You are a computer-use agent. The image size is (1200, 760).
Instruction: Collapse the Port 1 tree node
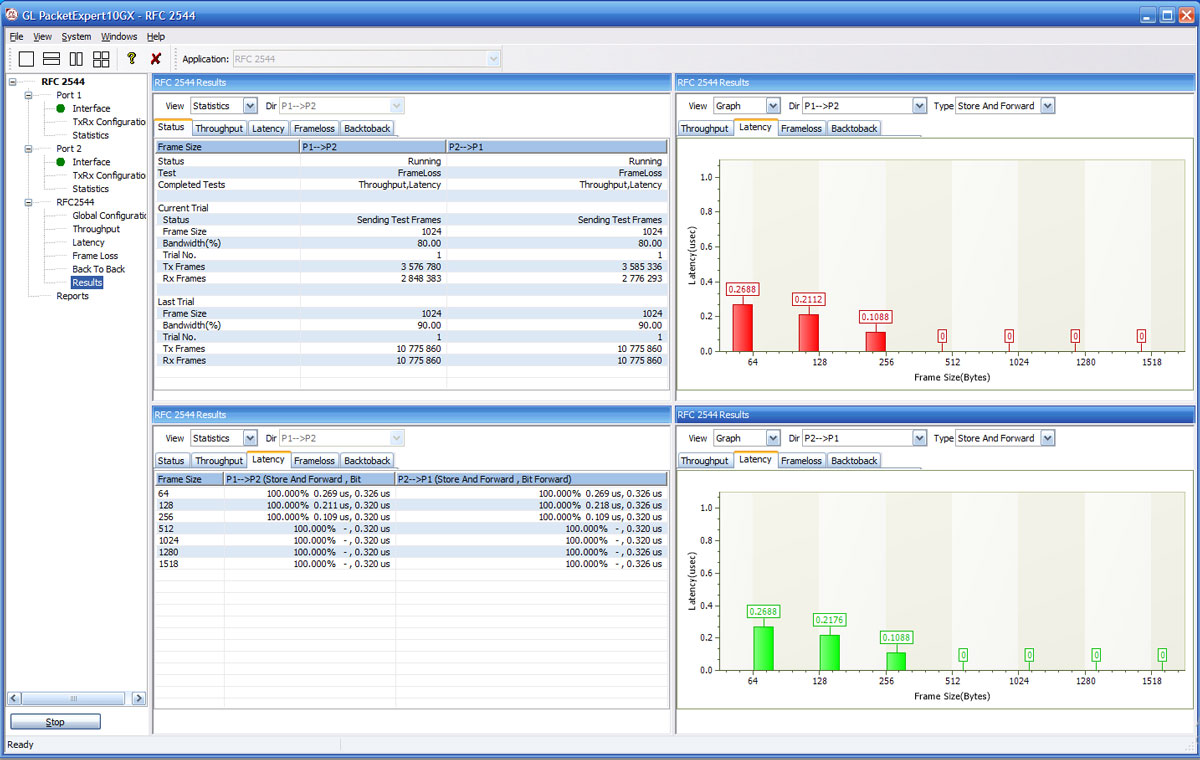pos(29,95)
